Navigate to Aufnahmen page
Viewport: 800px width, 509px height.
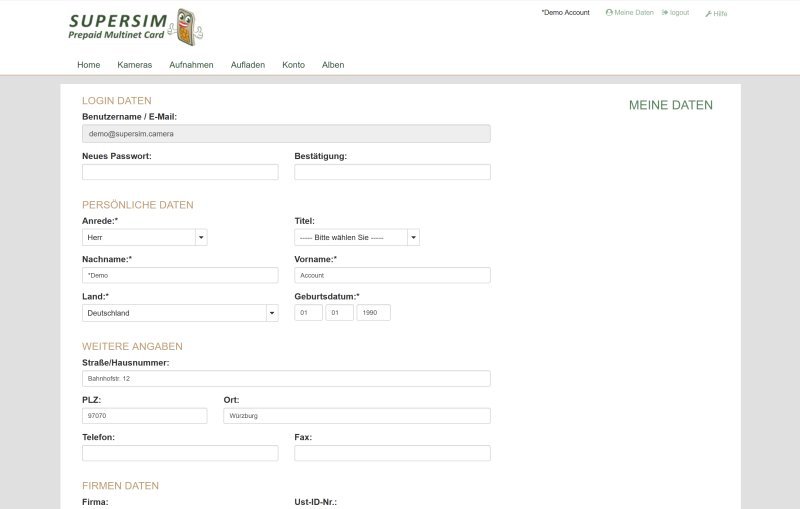click(191, 65)
